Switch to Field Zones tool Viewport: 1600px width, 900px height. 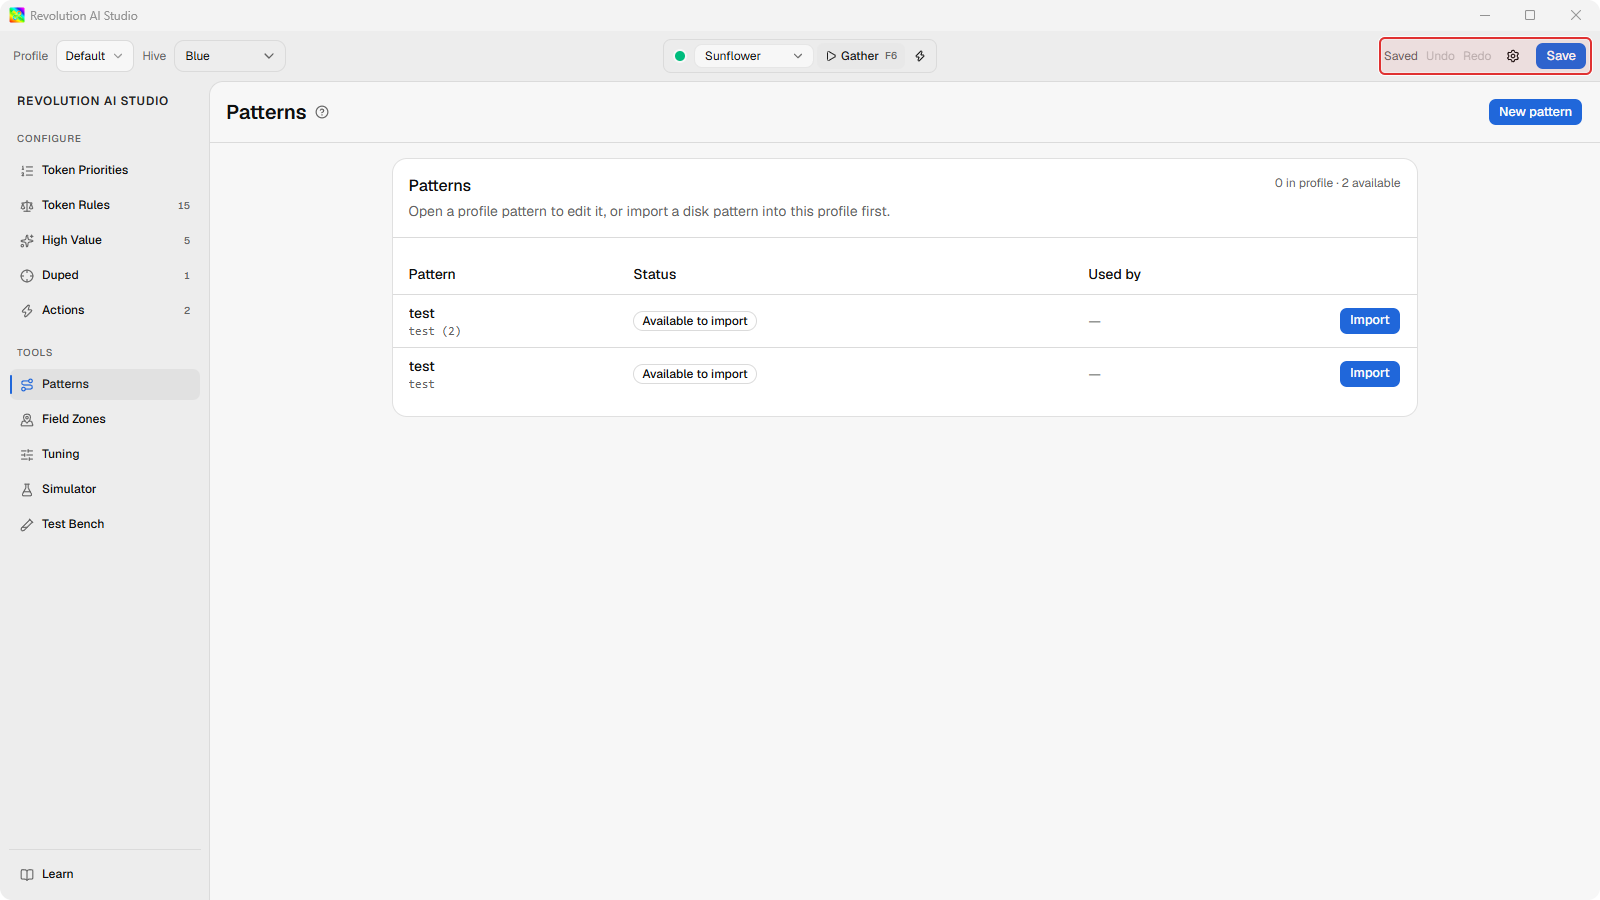[105, 419]
